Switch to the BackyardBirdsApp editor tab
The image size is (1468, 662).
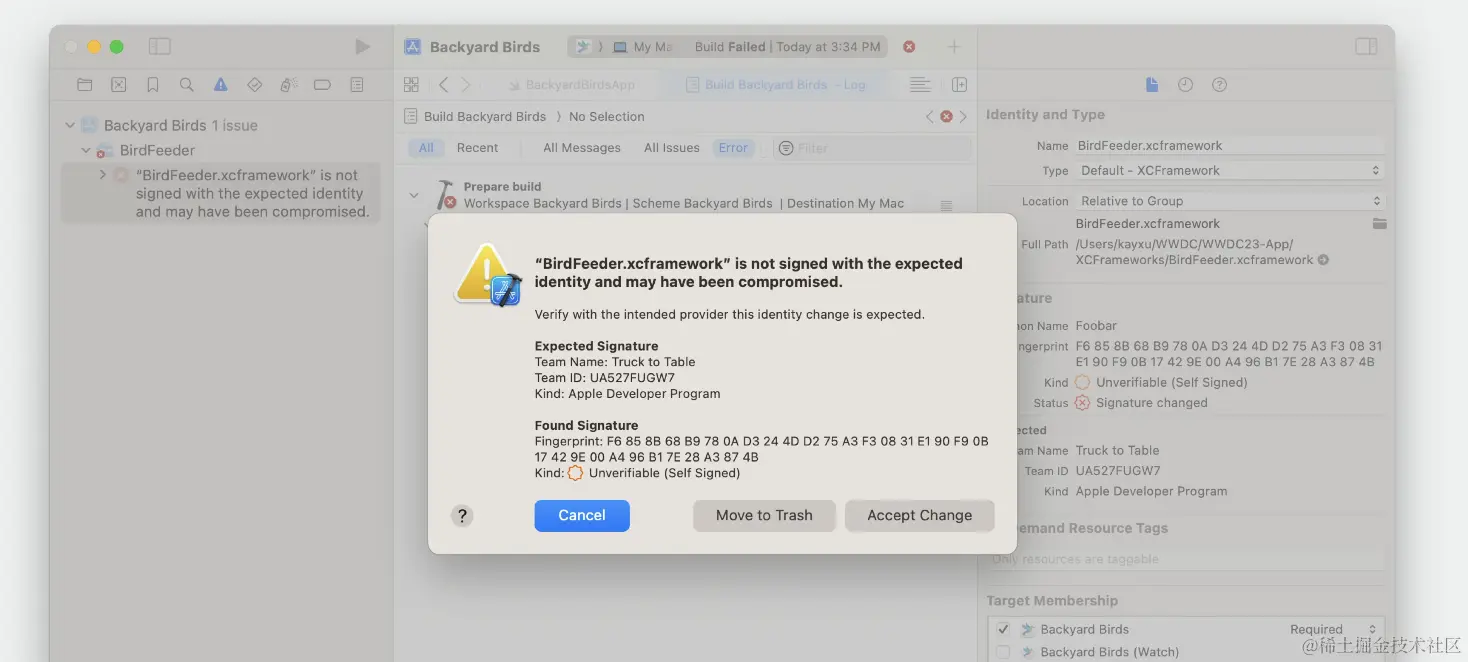[572, 85]
